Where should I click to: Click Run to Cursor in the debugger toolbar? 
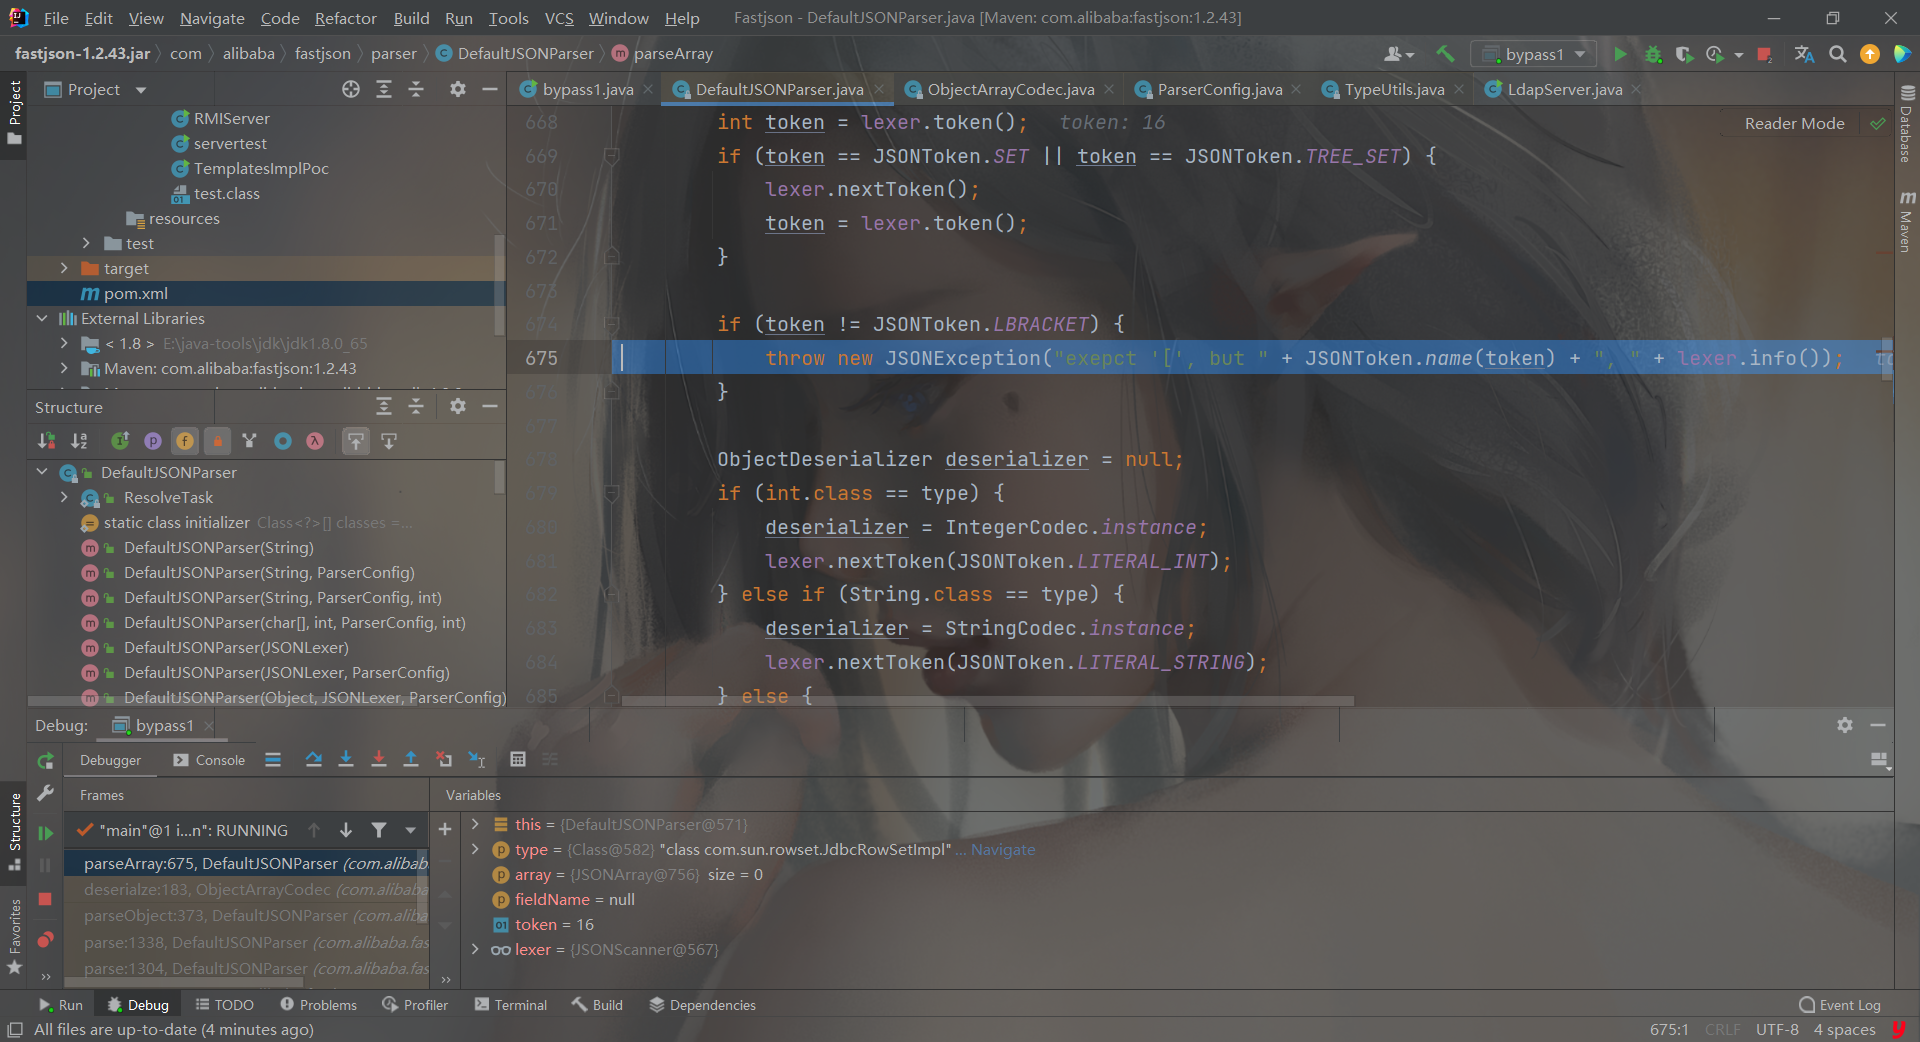click(477, 760)
